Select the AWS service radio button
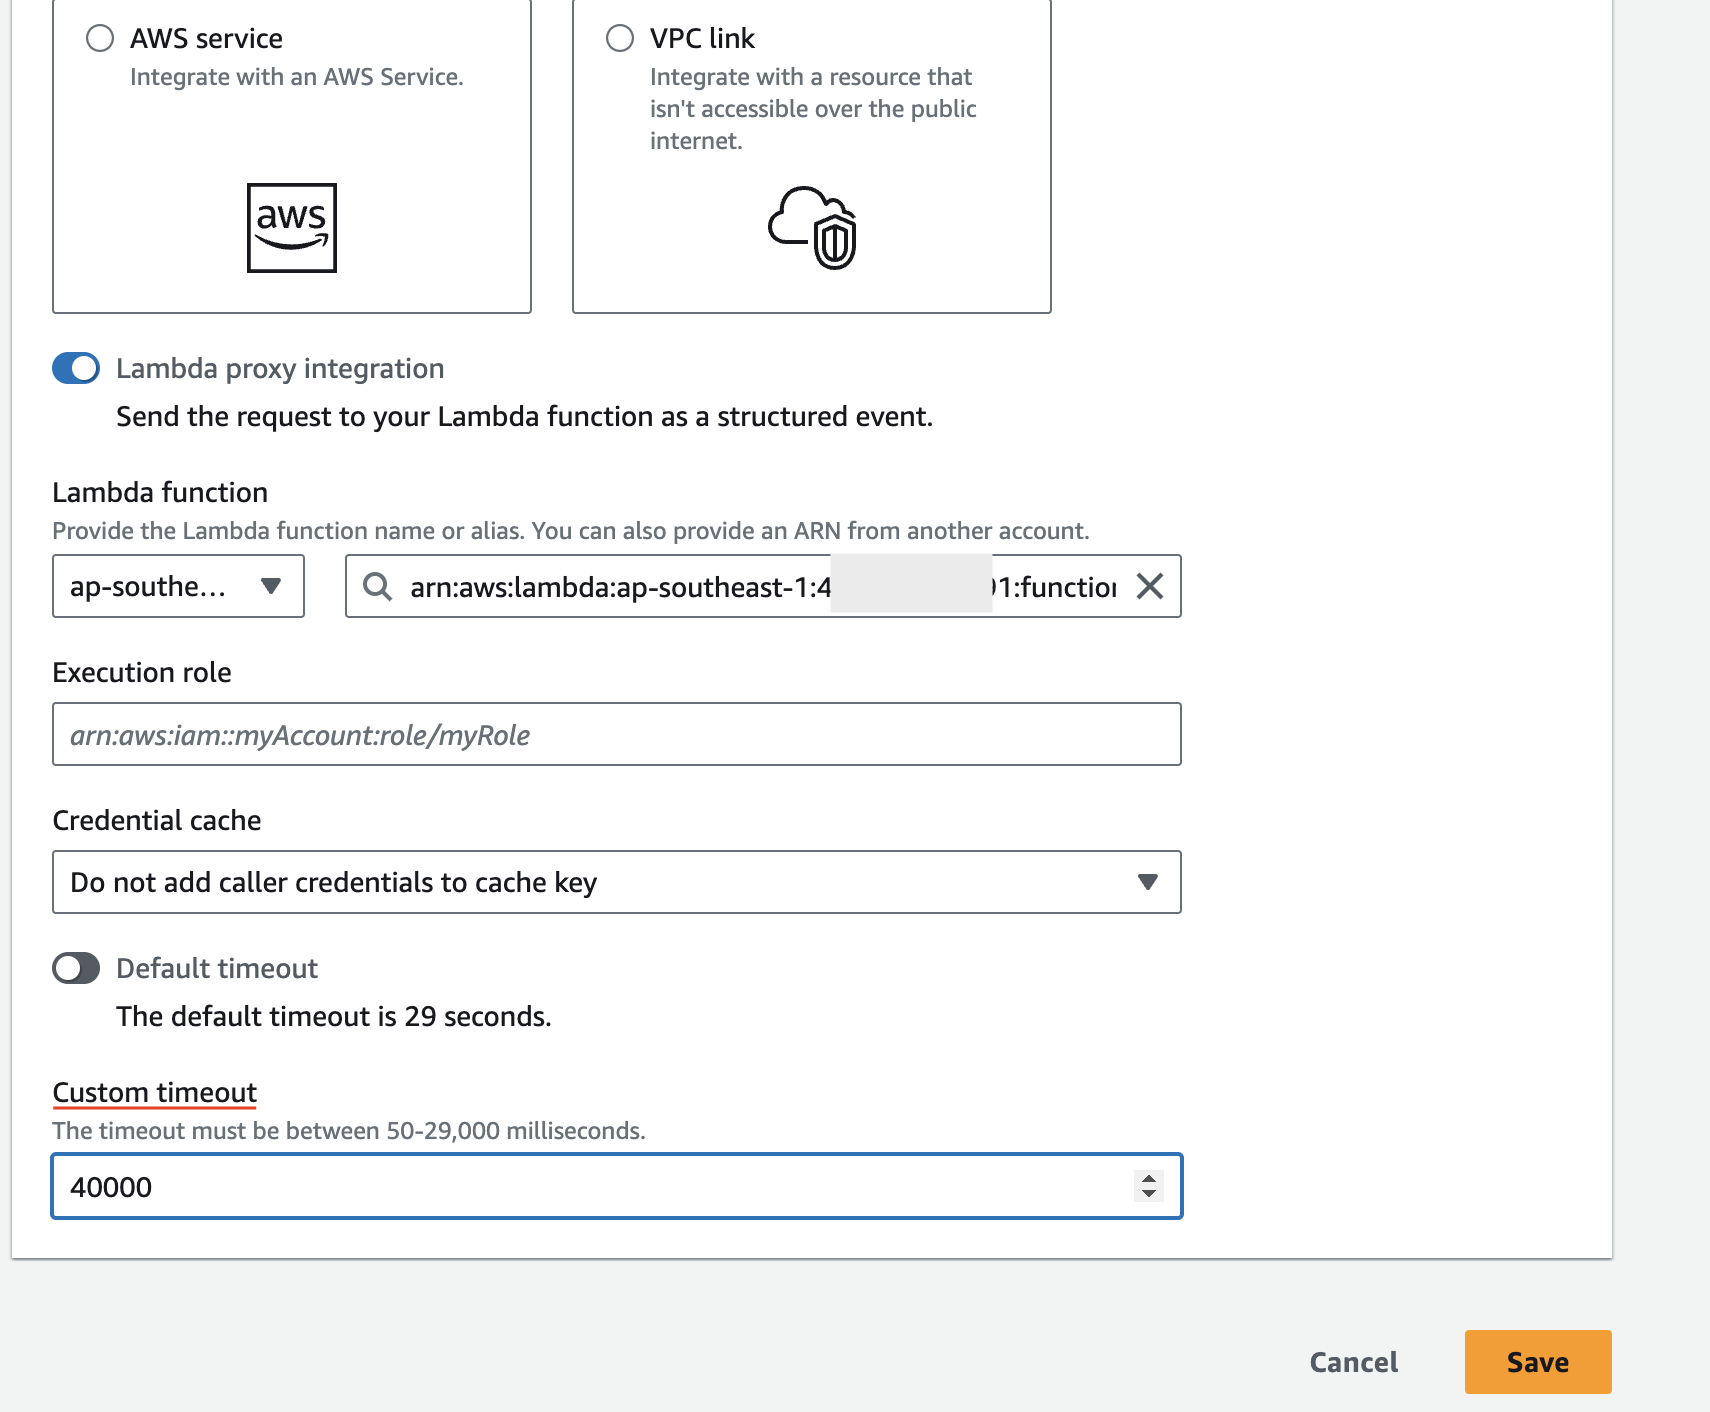 (100, 38)
